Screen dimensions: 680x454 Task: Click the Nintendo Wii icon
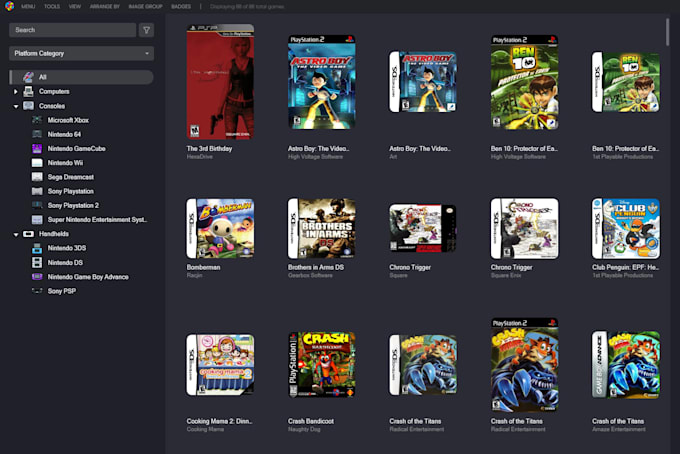(x=37, y=163)
